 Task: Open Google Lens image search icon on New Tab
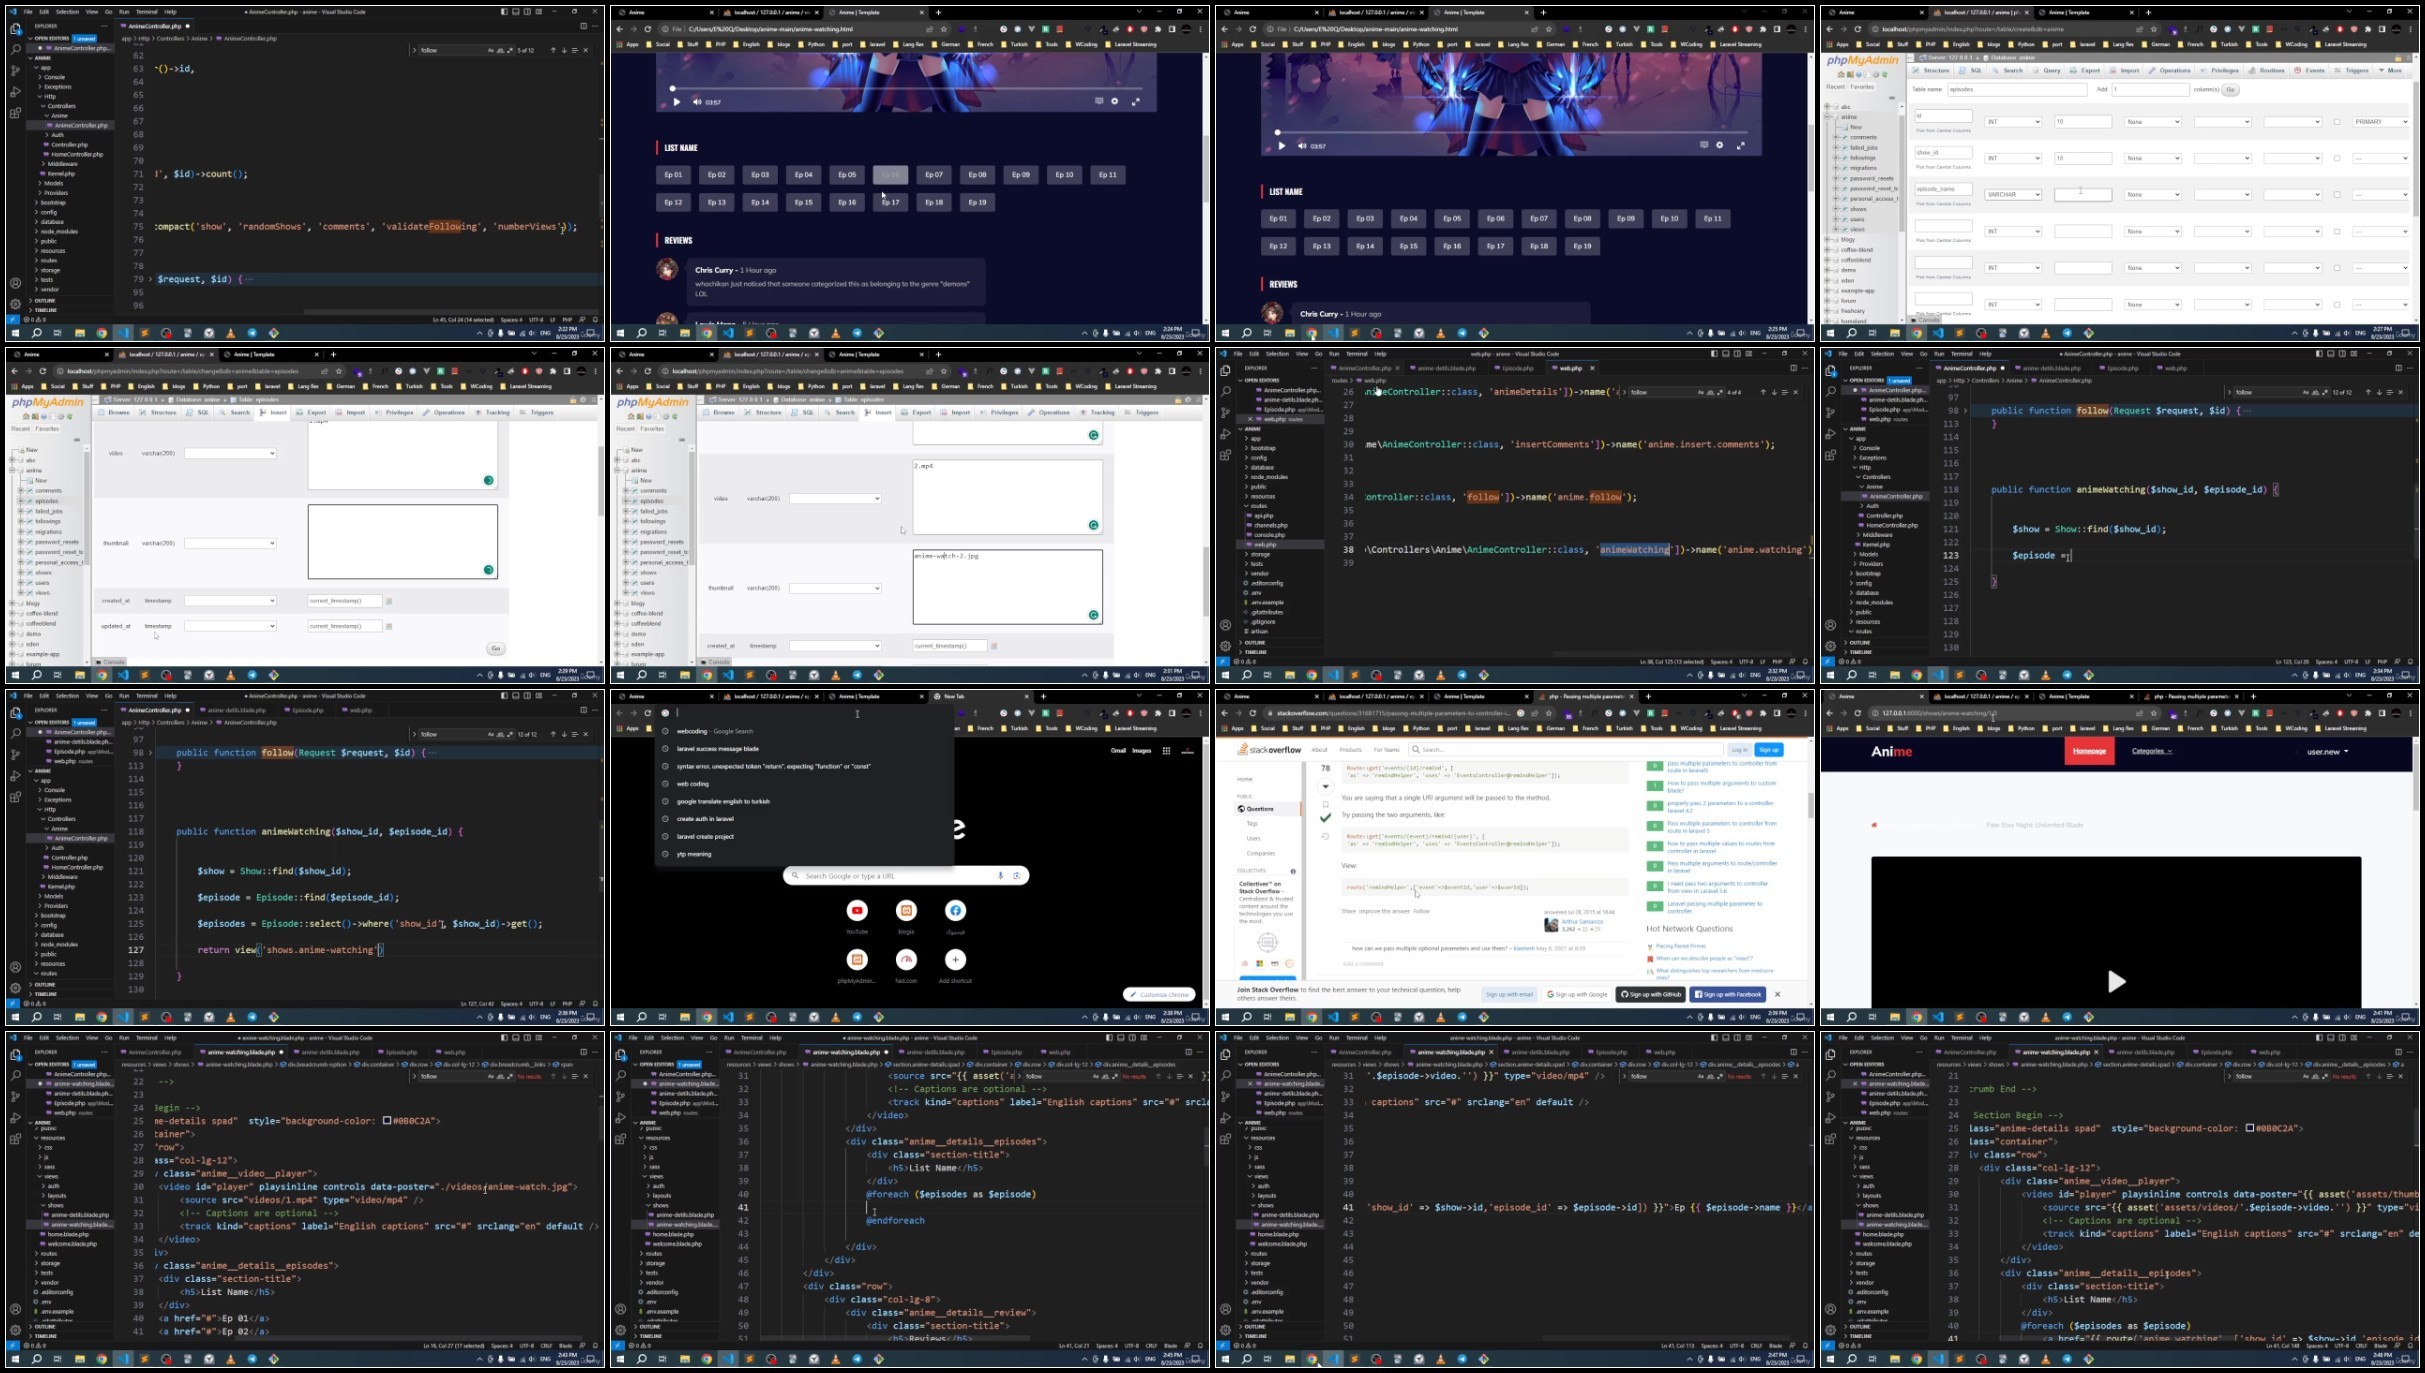[x=1017, y=876]
